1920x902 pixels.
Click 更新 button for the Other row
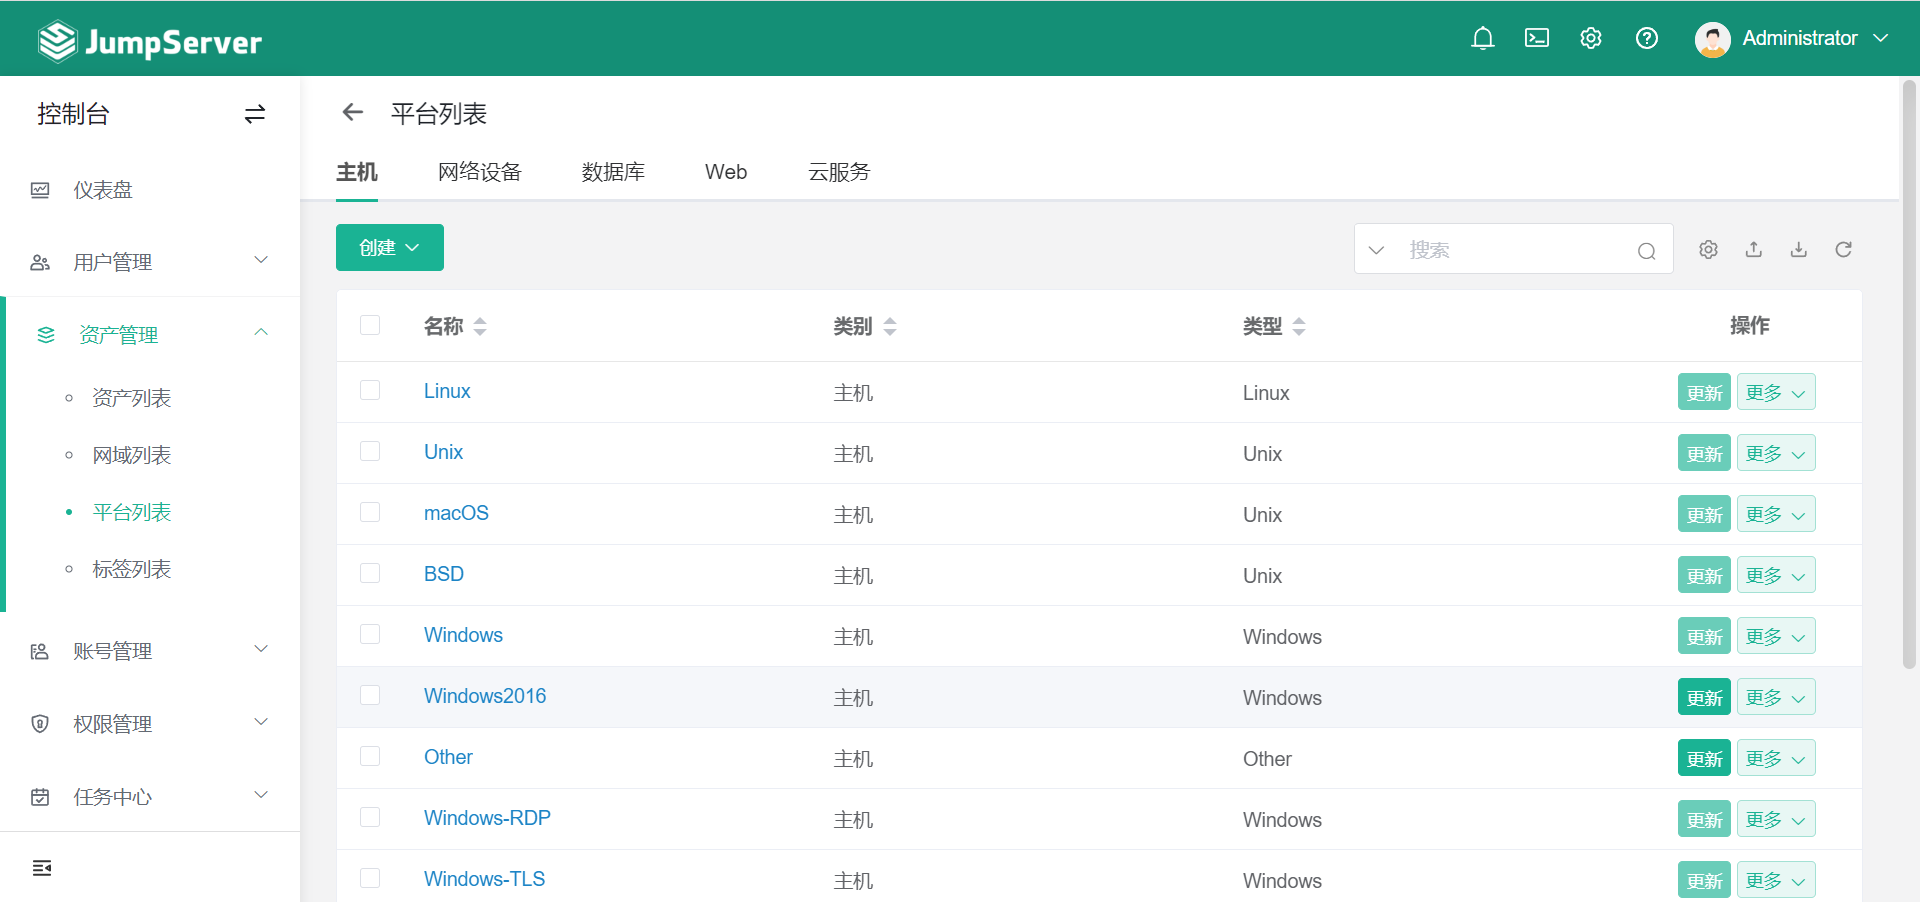[1703, 759]
